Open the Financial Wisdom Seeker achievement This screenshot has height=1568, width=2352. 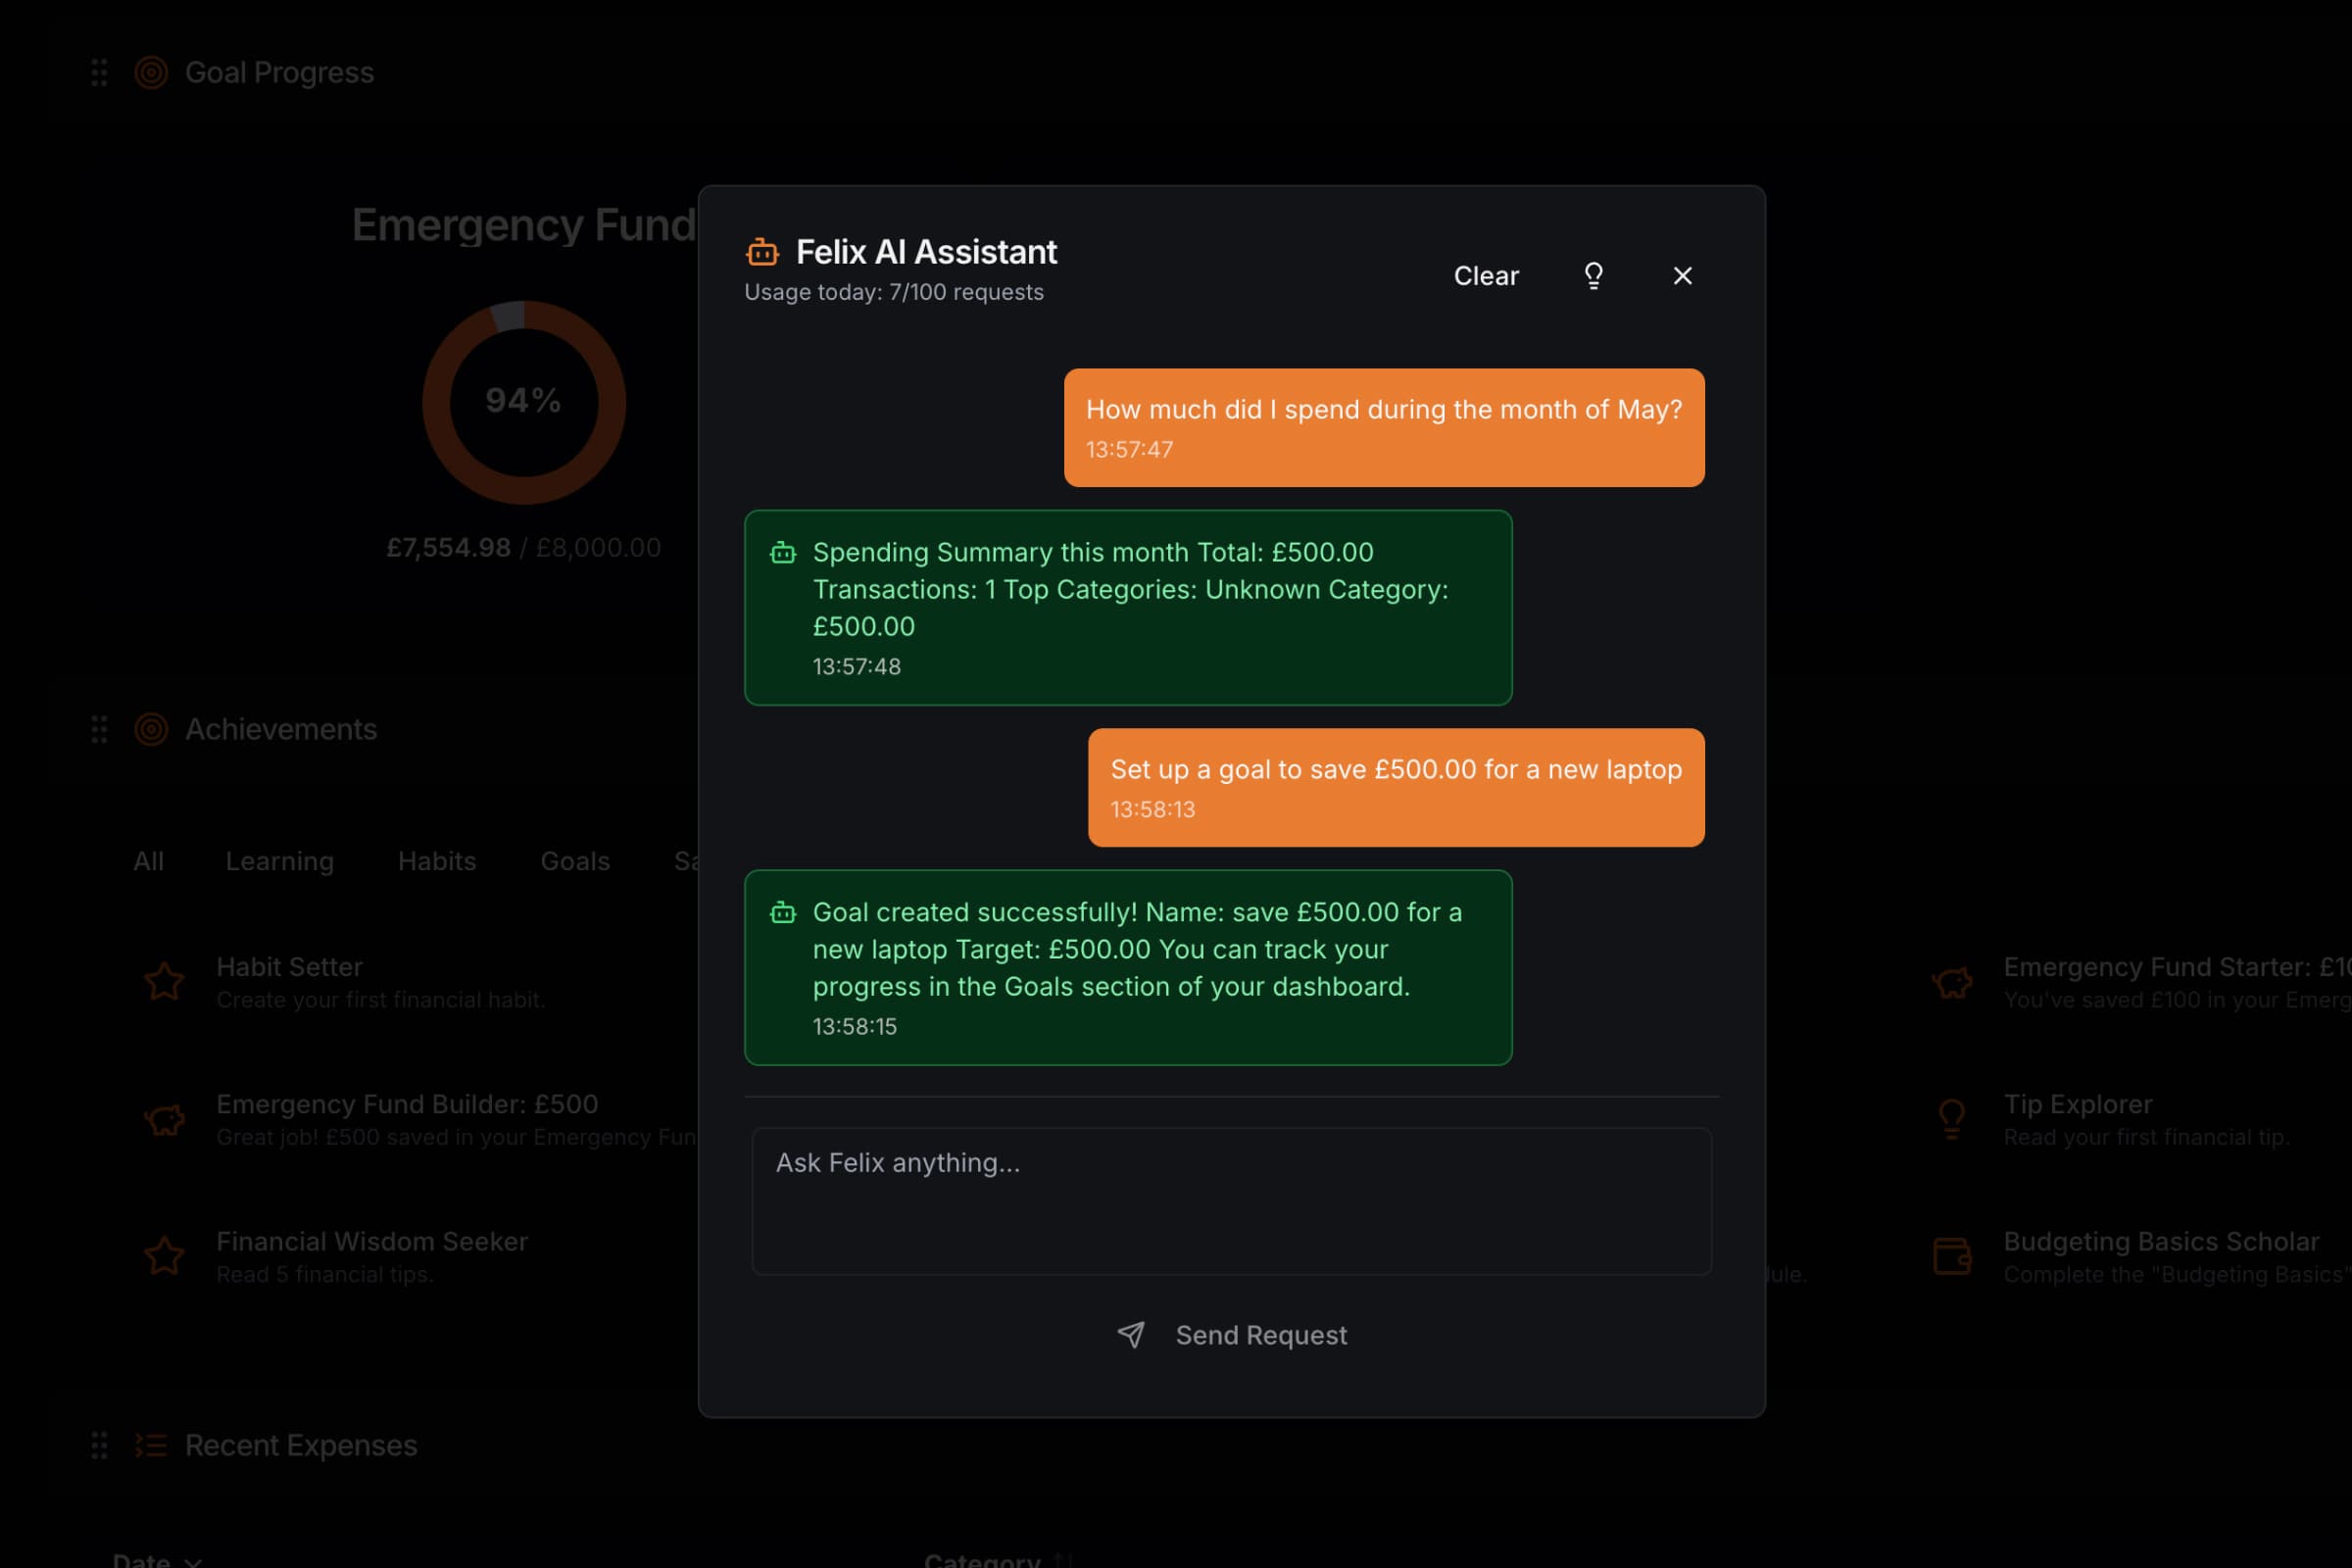pyautogui.click(x=336, y=1256)
